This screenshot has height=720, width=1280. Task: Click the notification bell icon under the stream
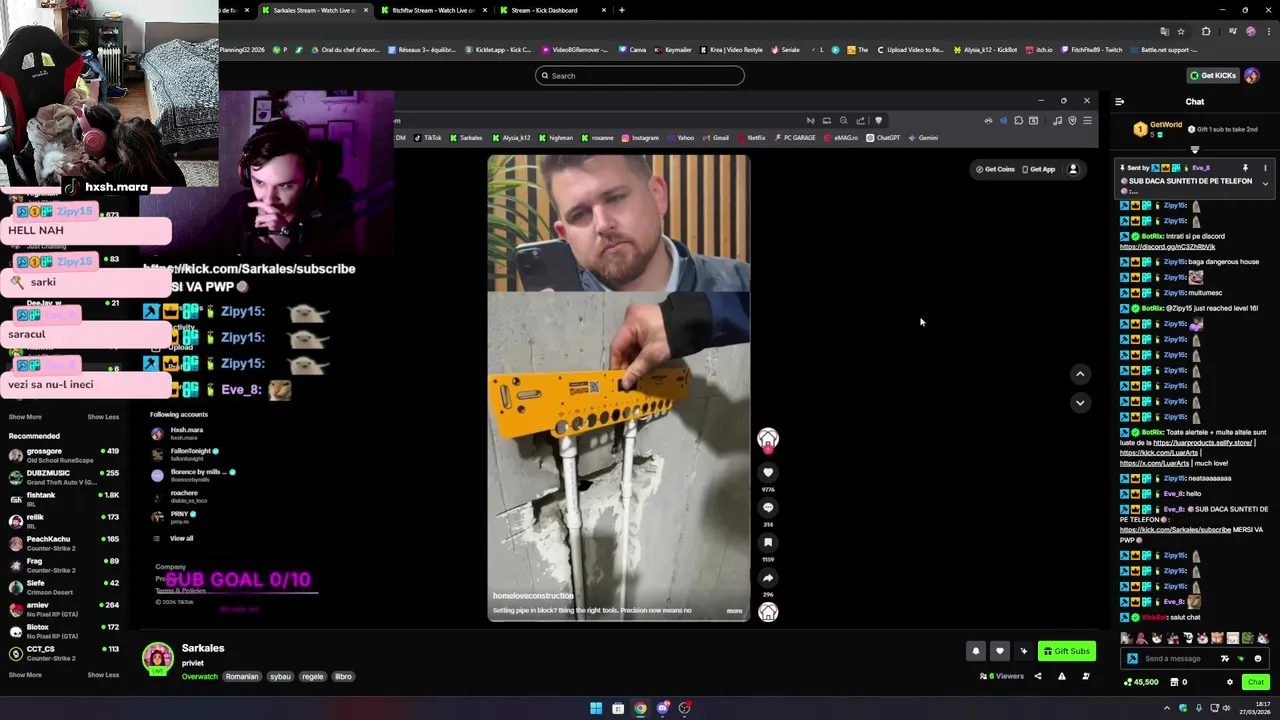(x=976, y=651)
